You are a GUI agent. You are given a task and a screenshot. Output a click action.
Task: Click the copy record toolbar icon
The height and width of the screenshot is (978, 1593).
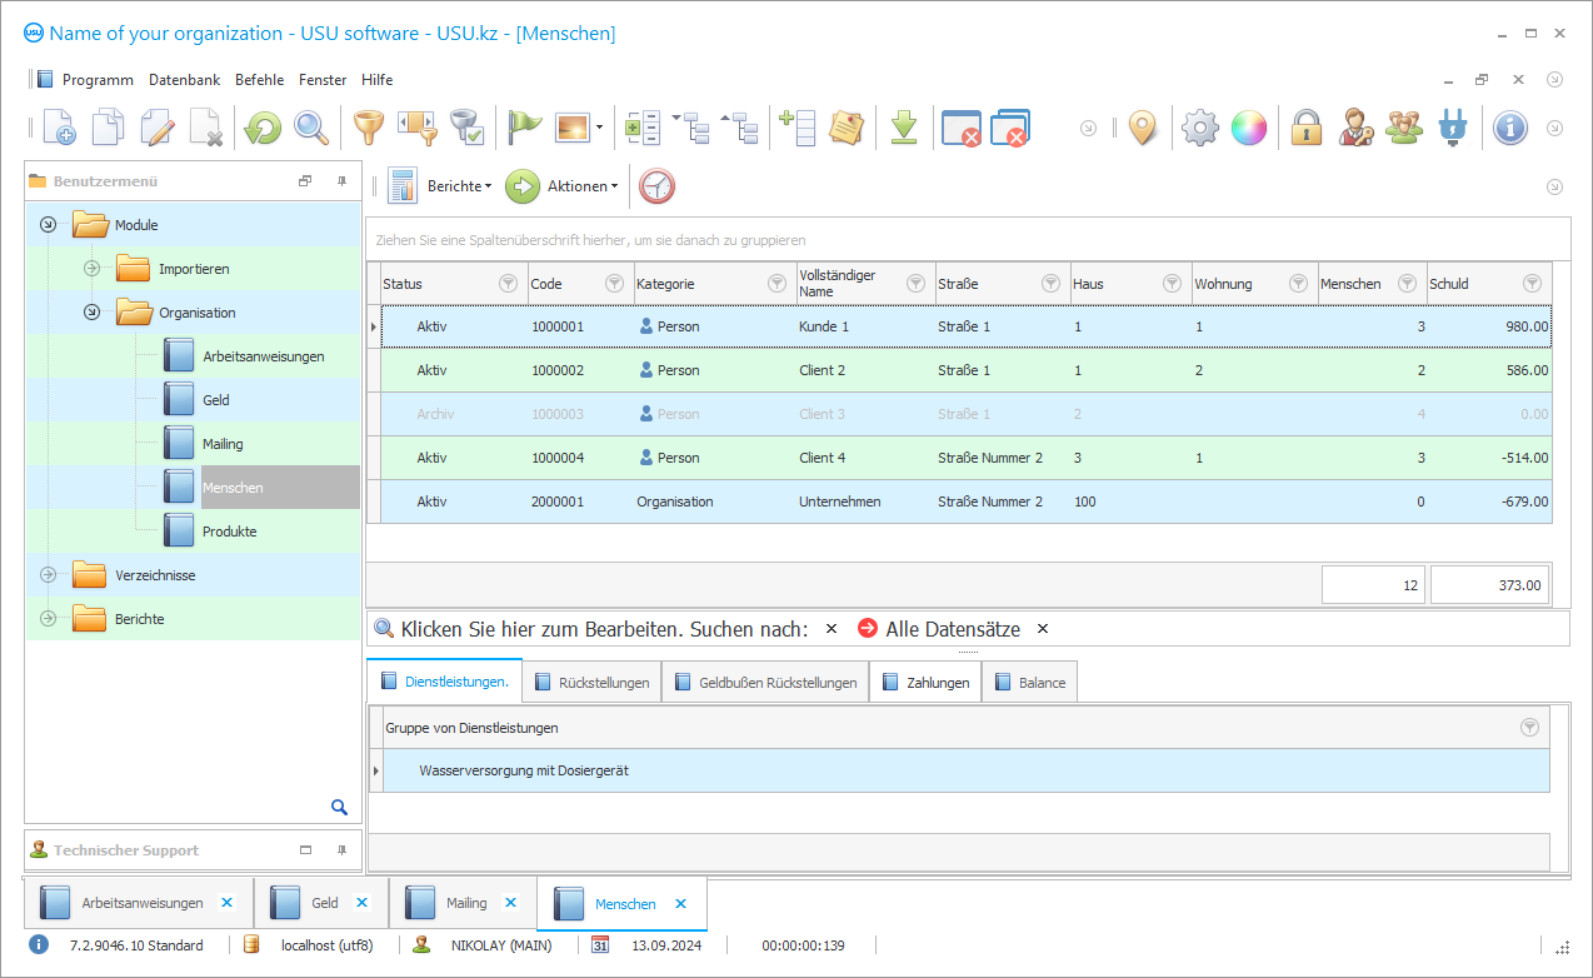tap(108, 128)
